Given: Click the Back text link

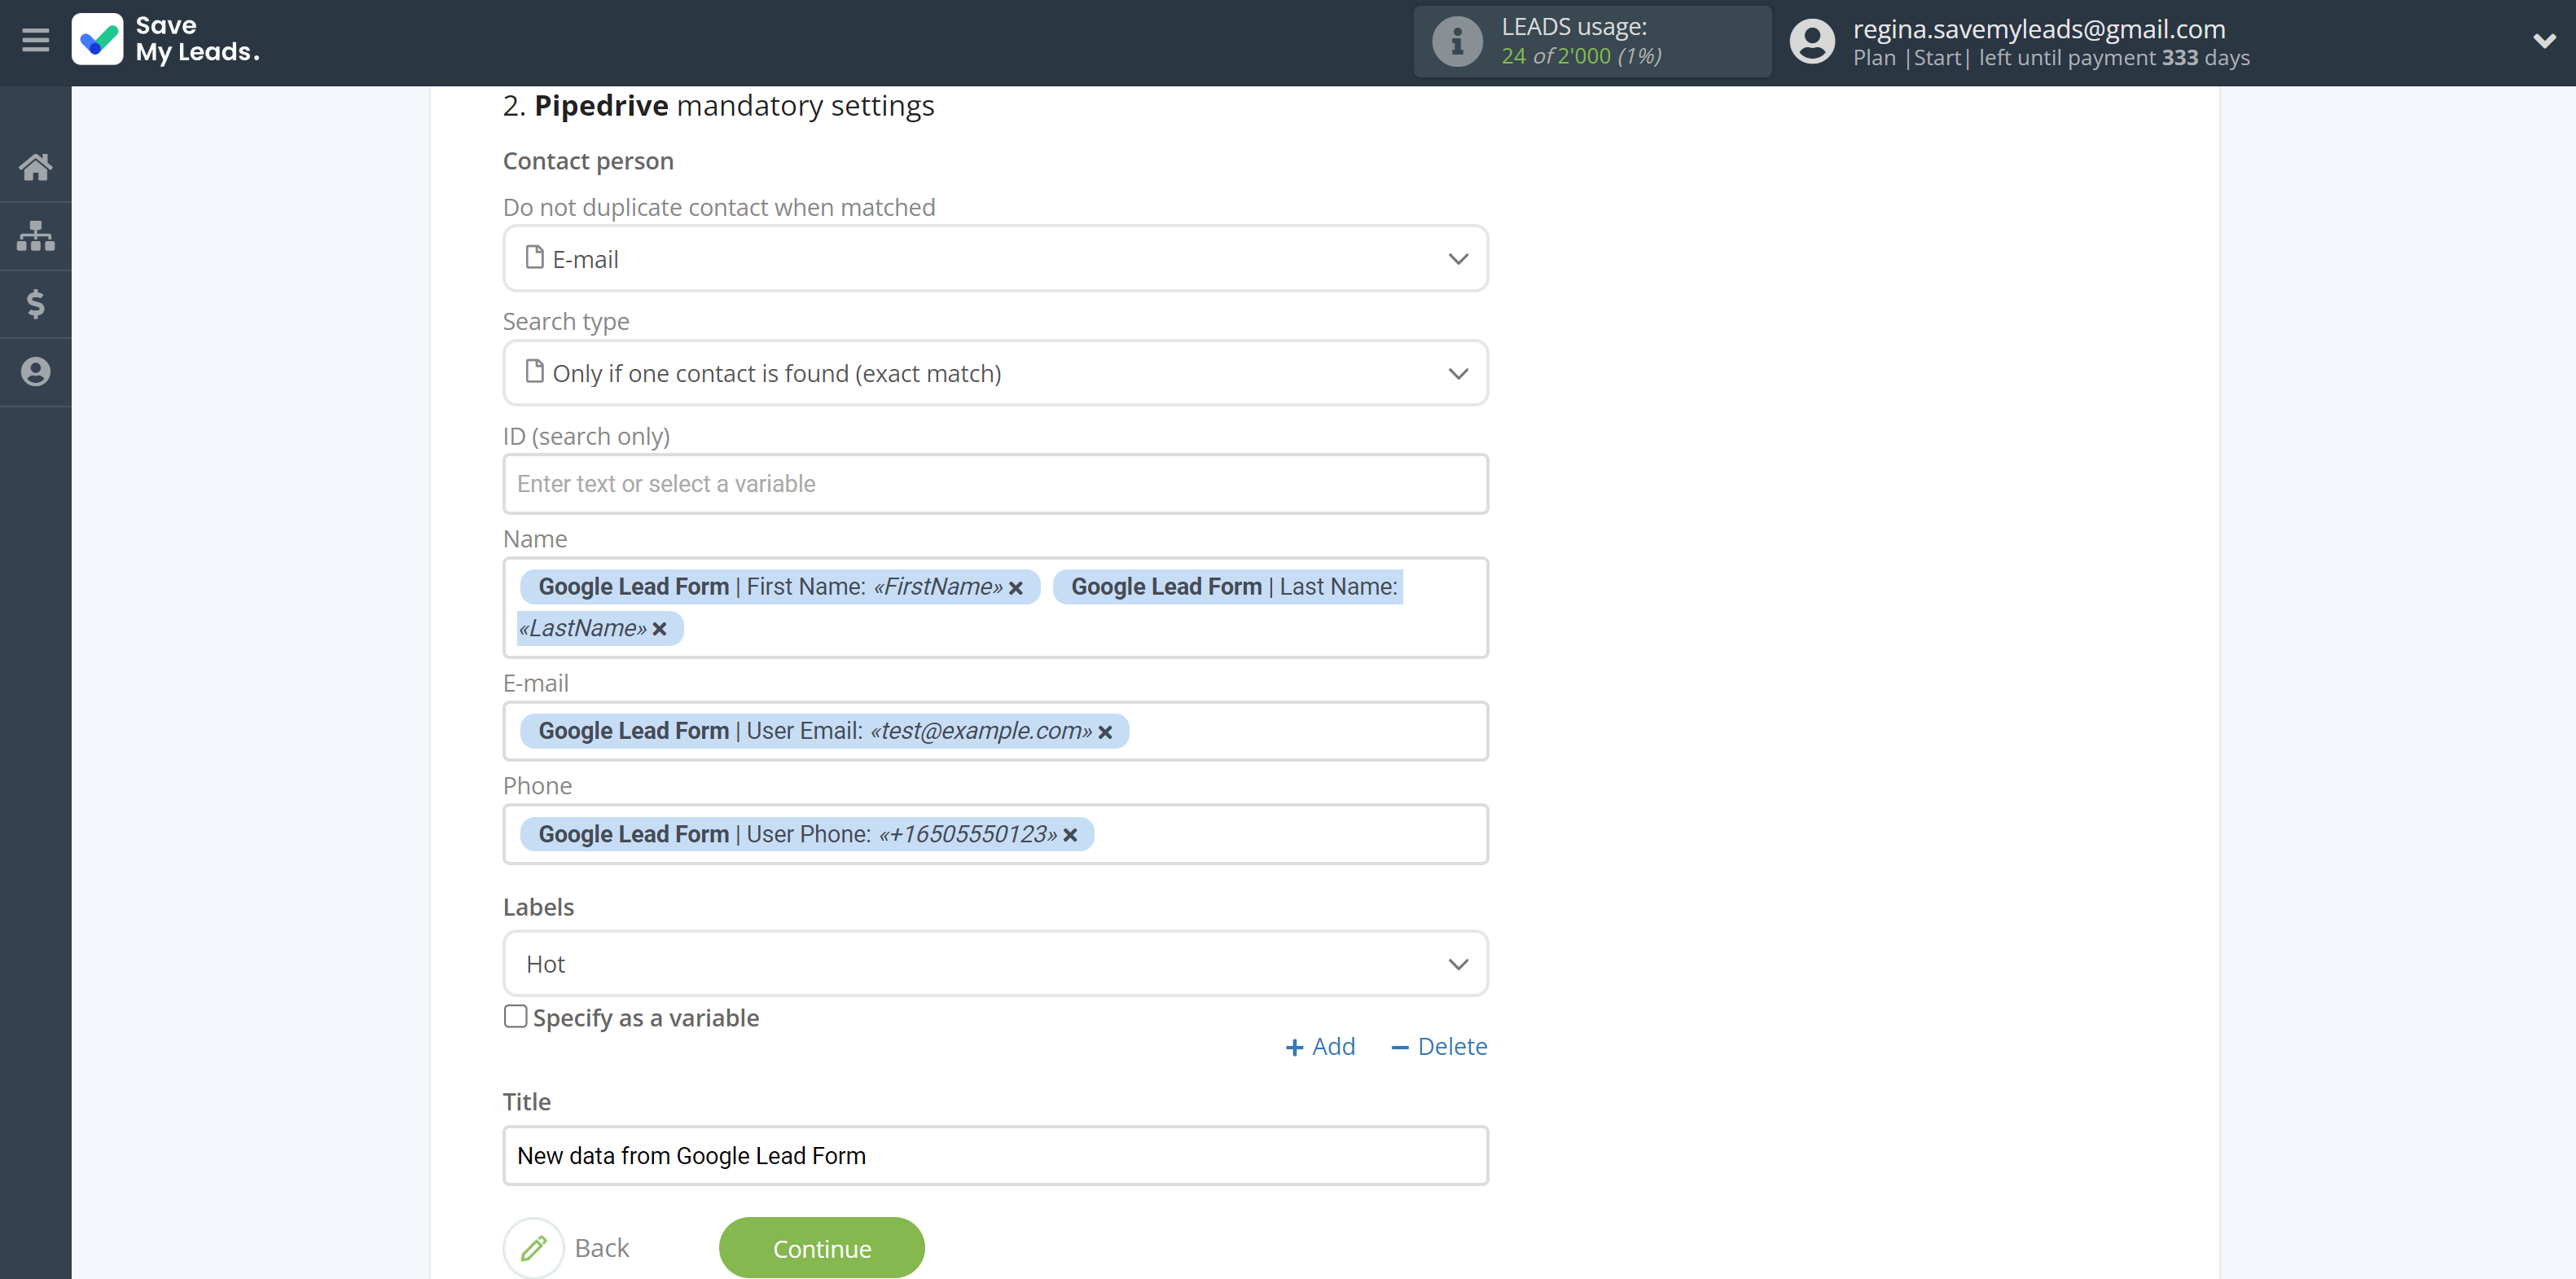Looking at the screenshot, I should point(601,1248).
